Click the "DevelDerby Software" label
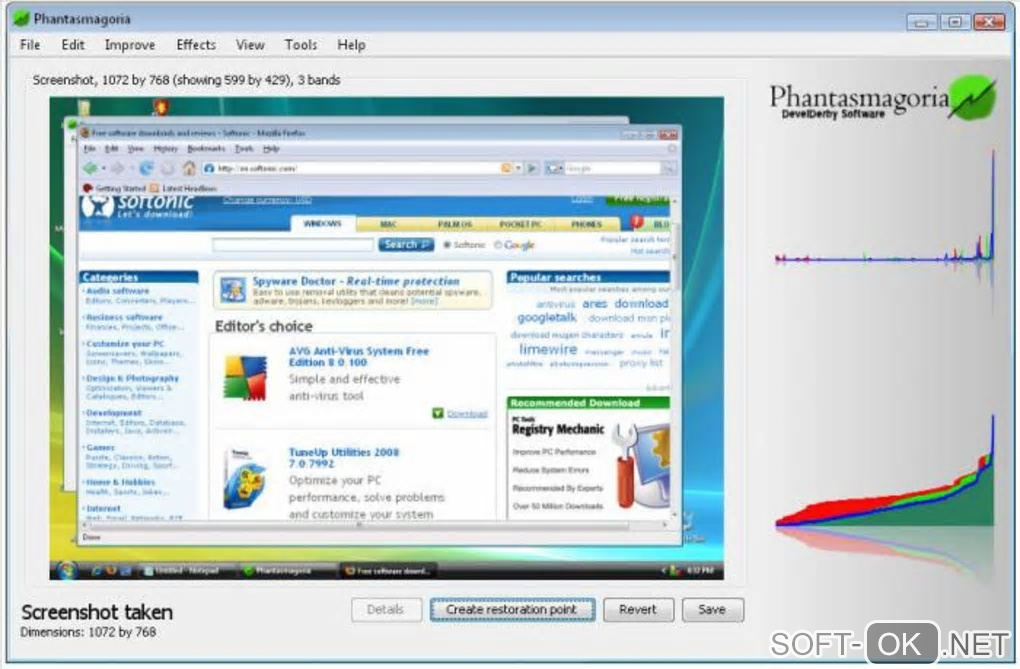This screenshot has width=1020, height=669. coord(833,114)
